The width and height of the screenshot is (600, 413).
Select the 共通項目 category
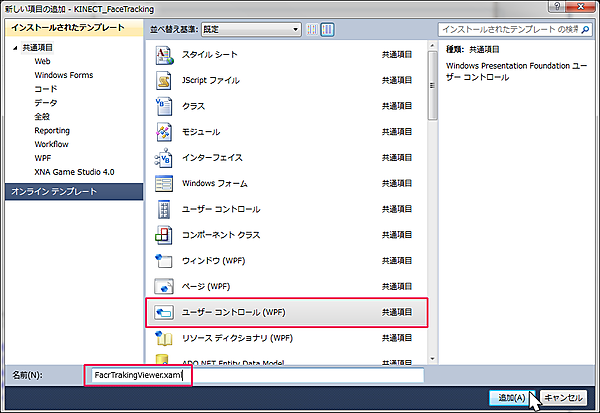(38, 47)
